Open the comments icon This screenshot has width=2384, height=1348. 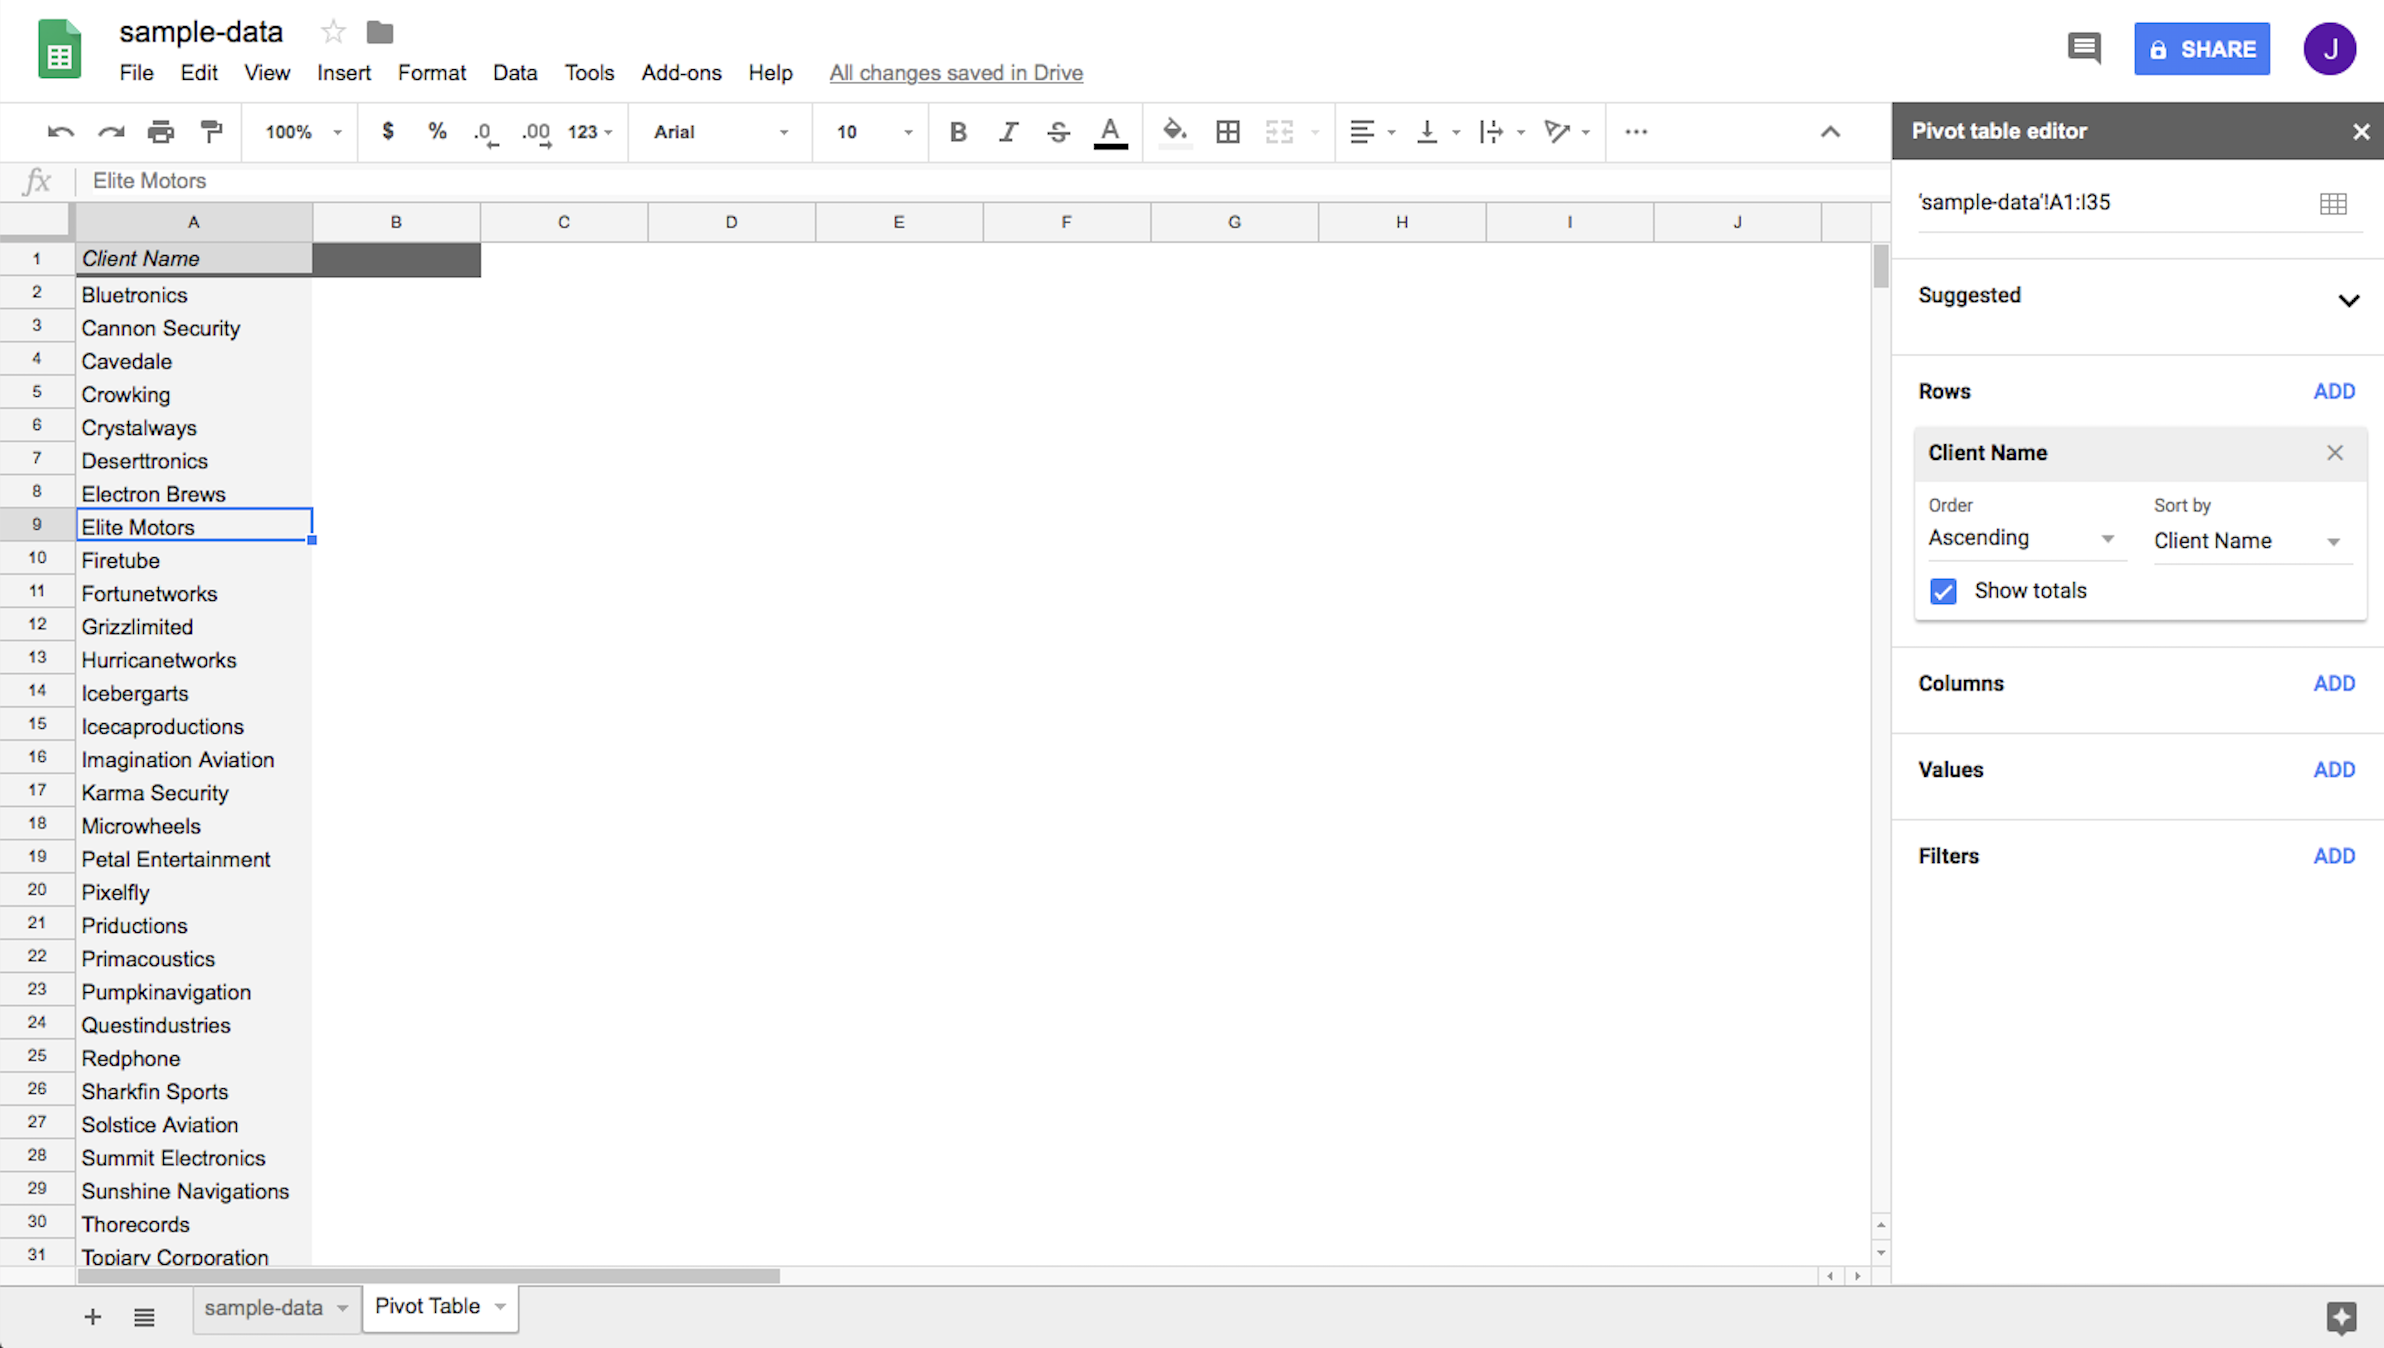click(2084, 48)
